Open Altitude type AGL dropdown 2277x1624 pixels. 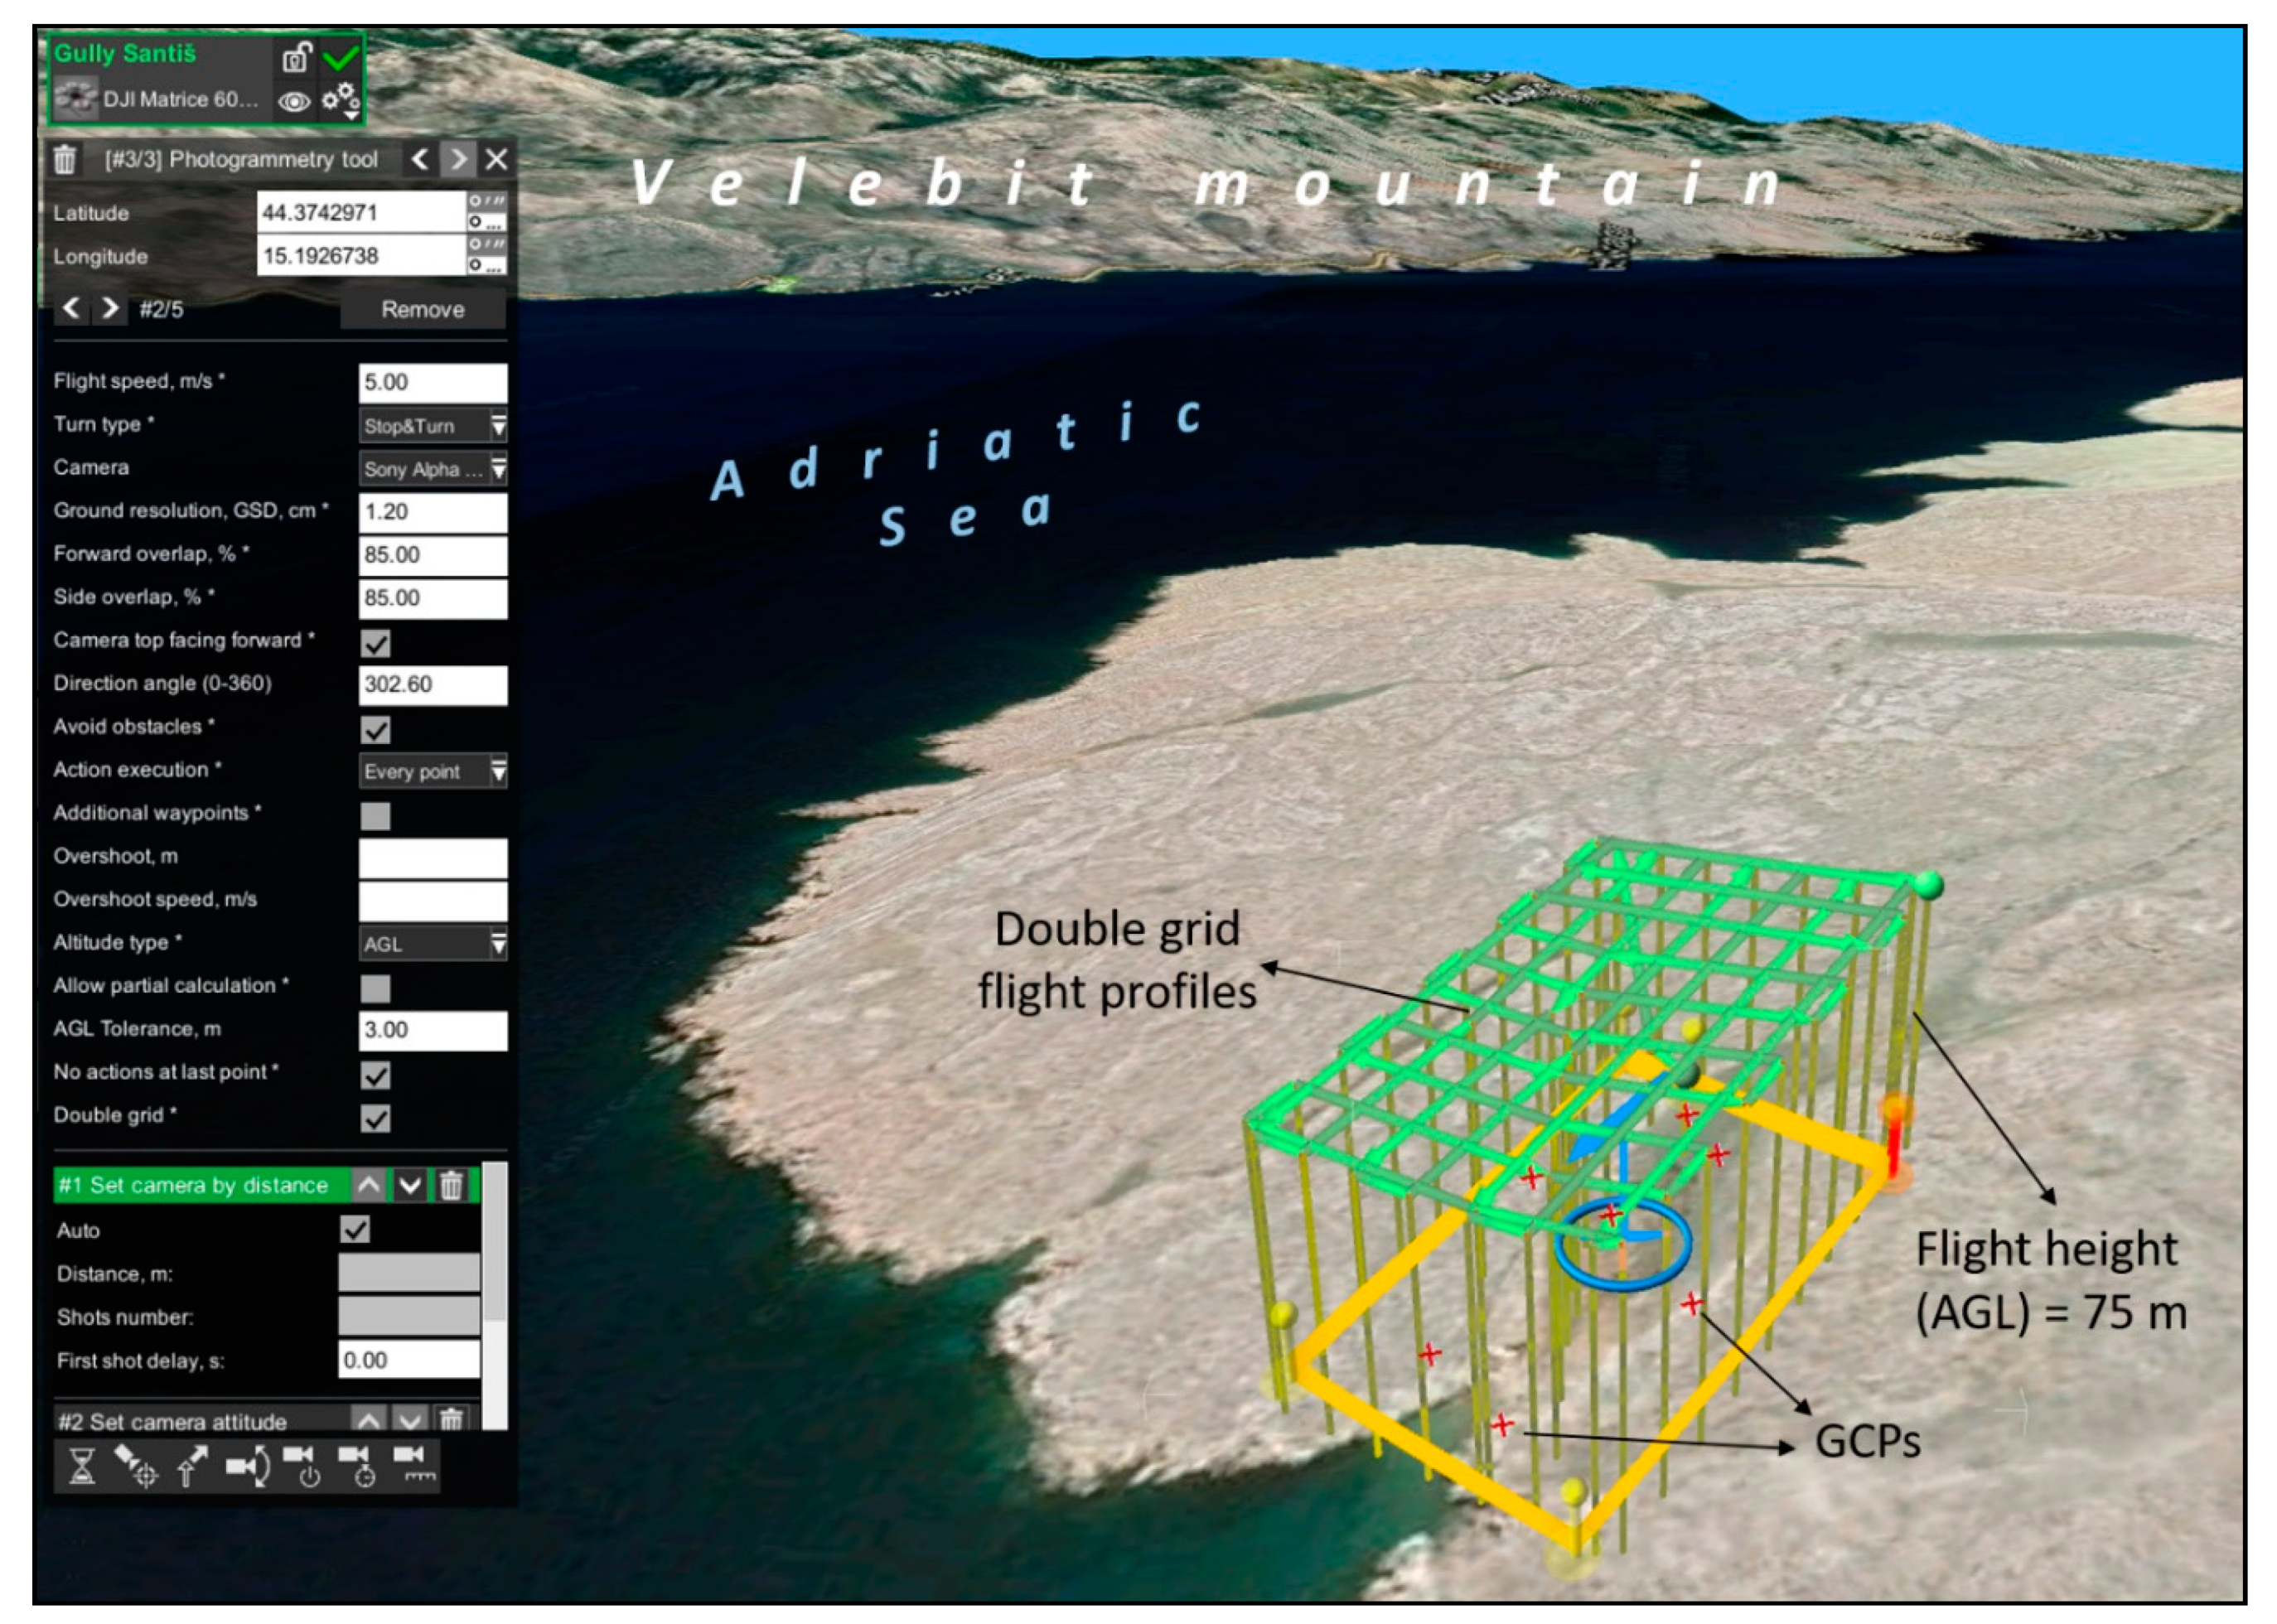(x=433, y=943)
